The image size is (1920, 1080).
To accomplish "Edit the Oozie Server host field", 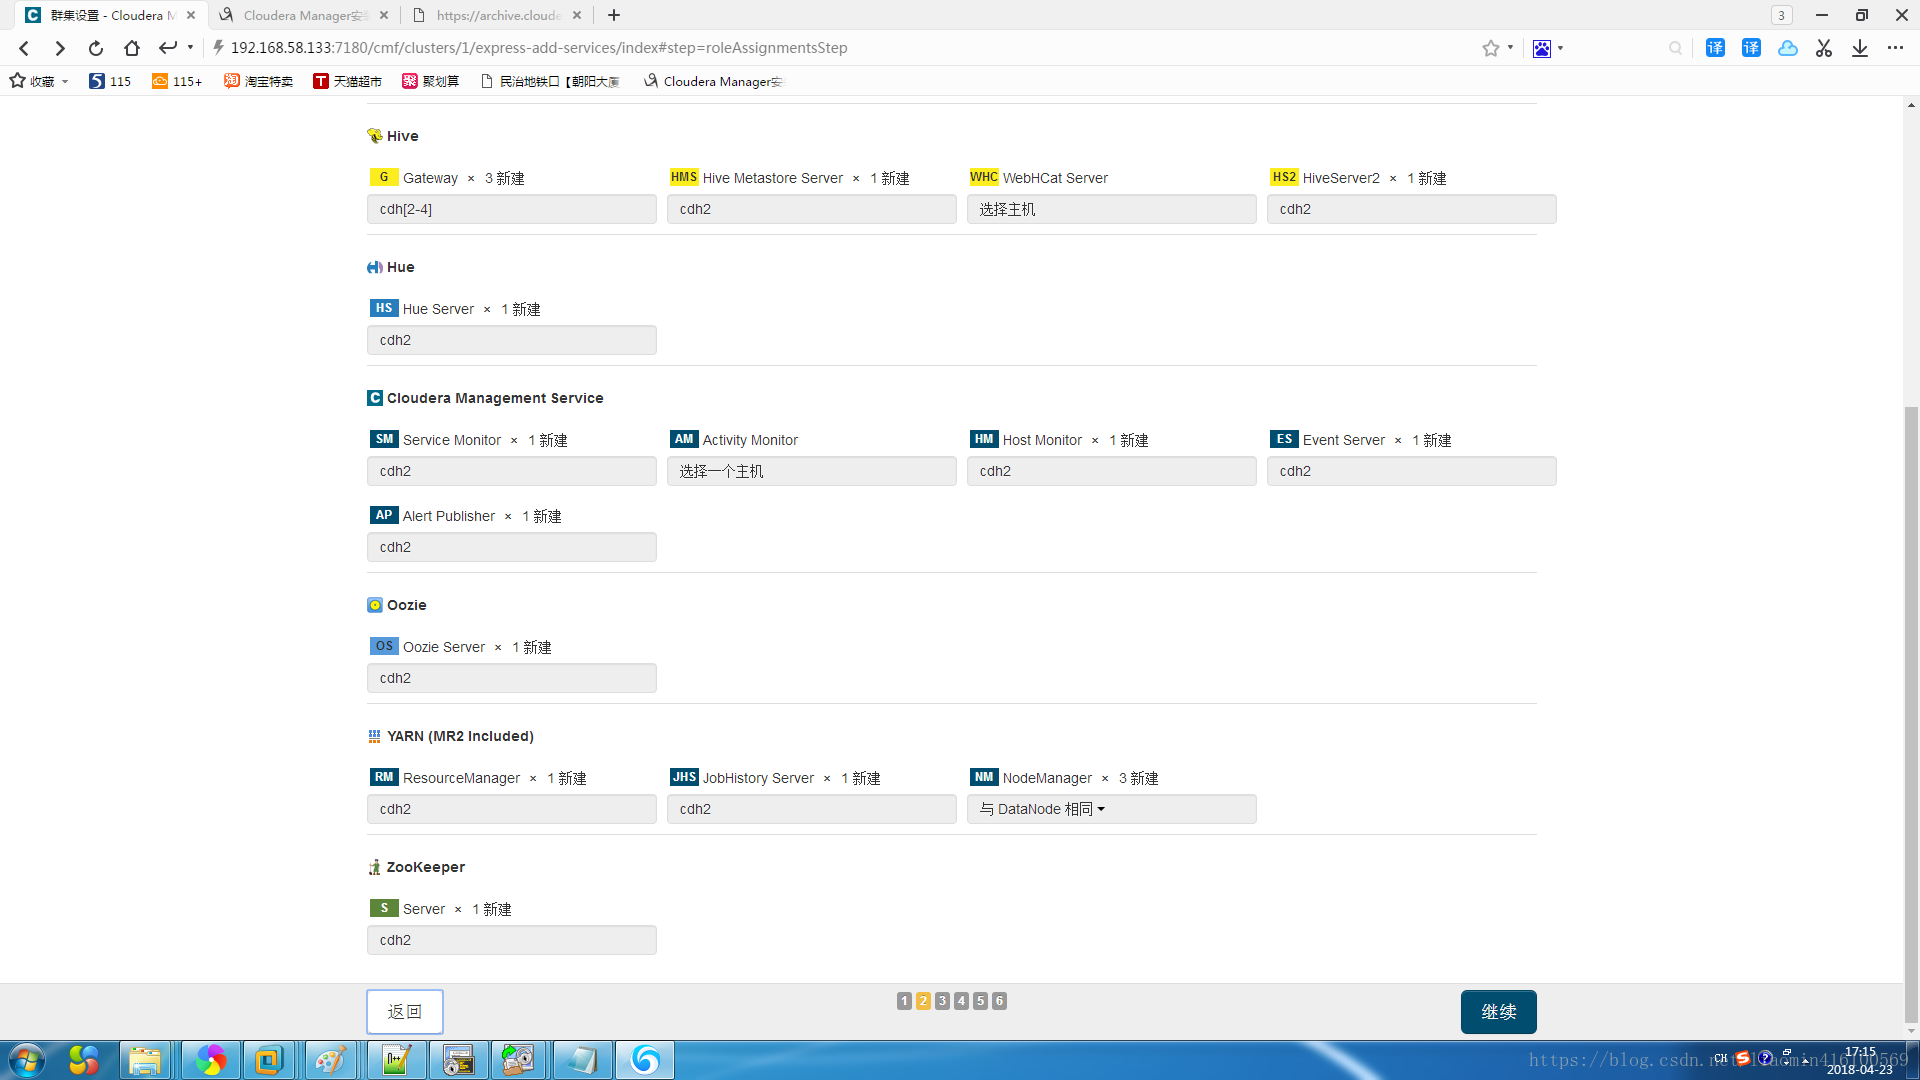I will coord(511,678).
